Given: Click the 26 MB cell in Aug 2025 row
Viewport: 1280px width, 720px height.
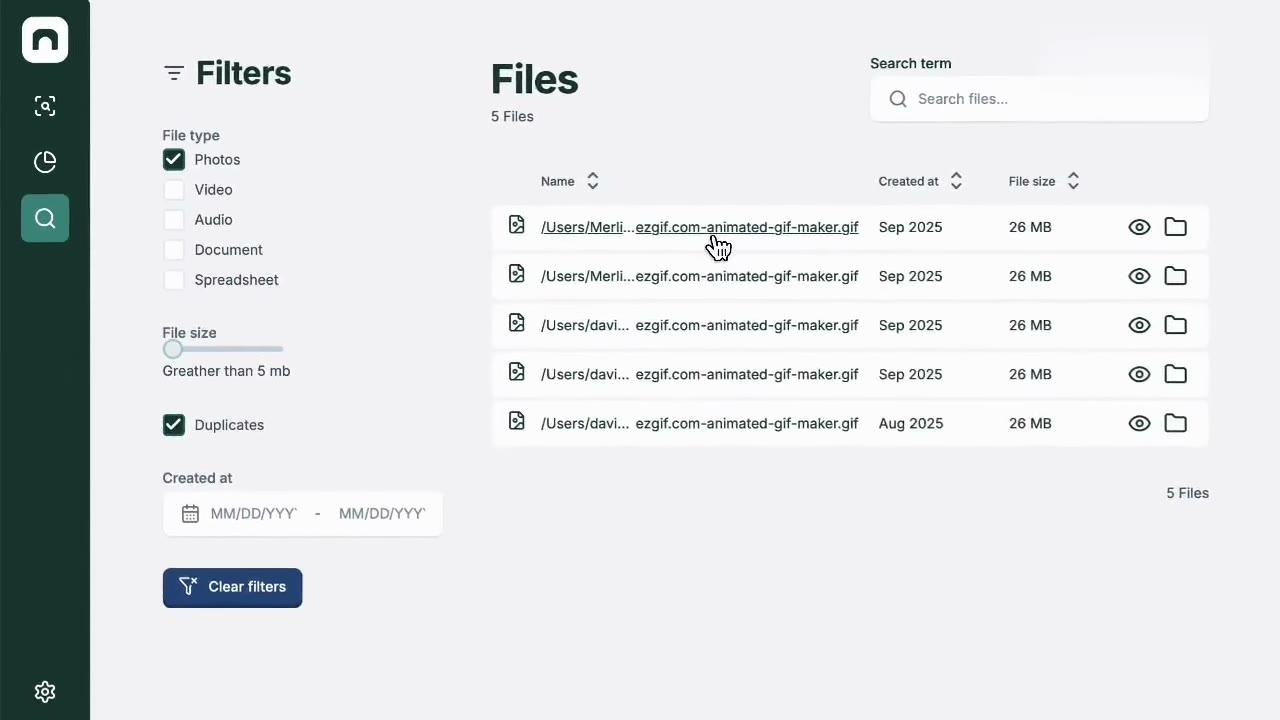Looking at the screenshot, I should coord(1030,423).
